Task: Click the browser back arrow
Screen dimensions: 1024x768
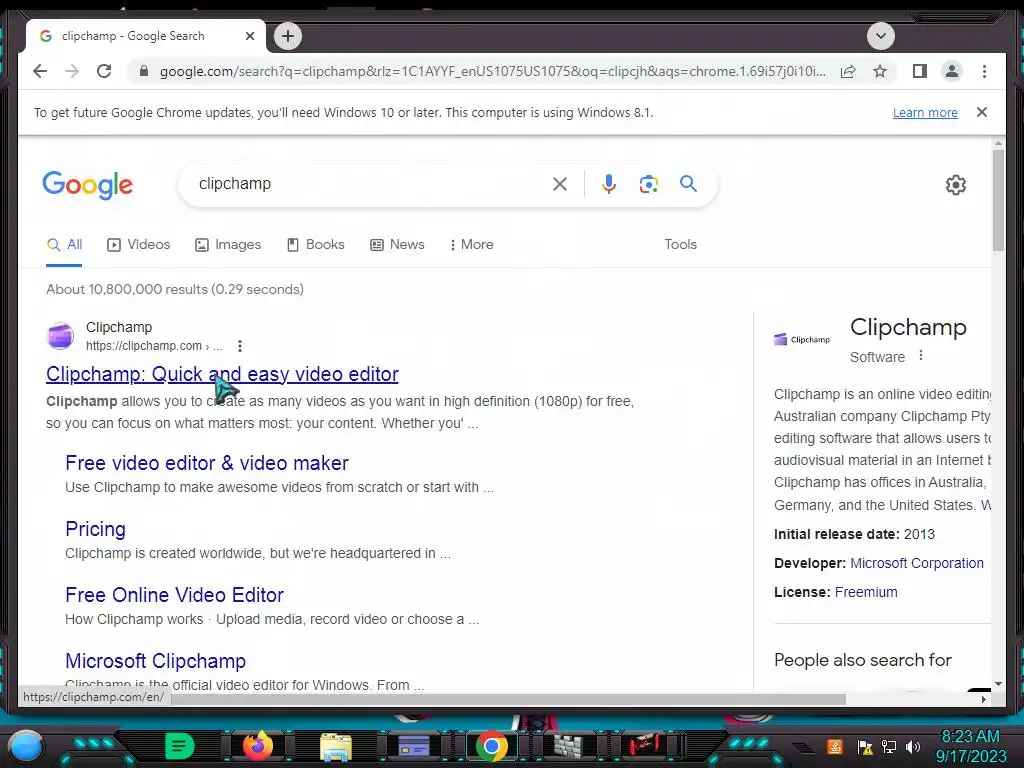Action: point(40,71)
